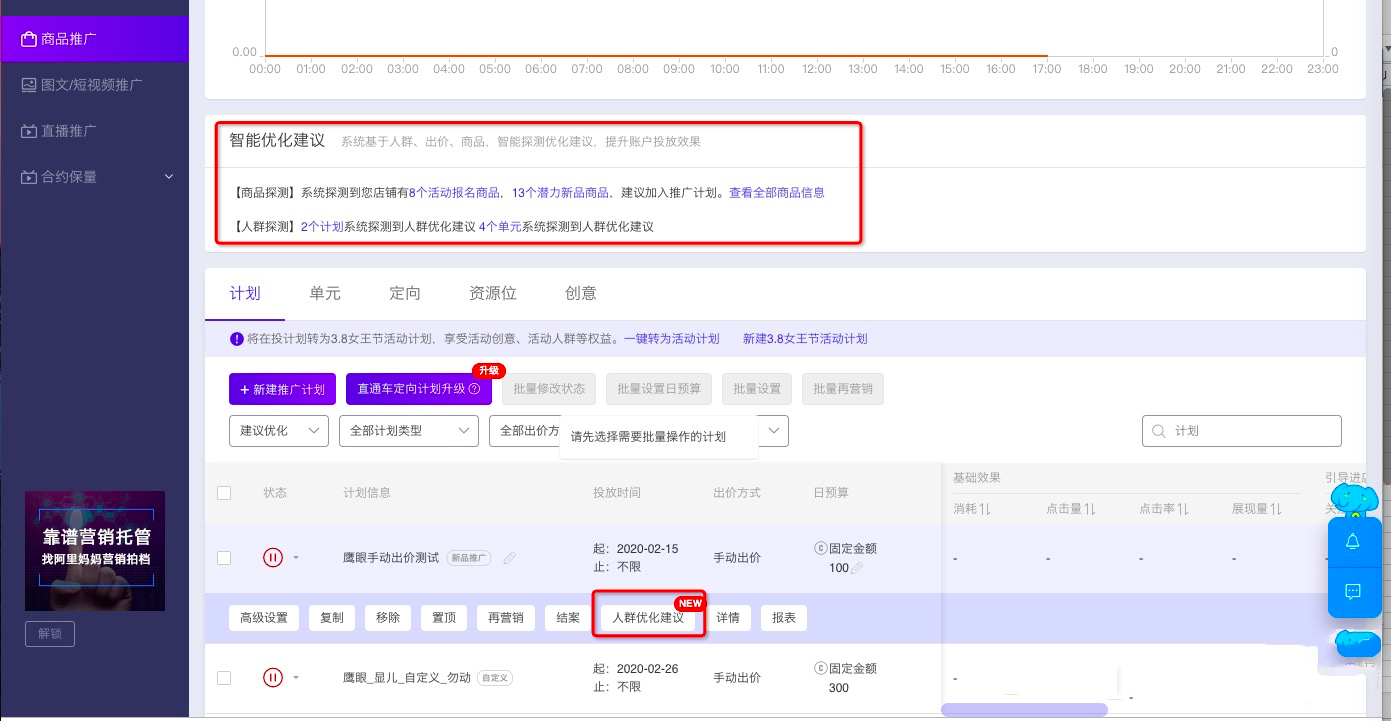1391x721 pixels.
Task: Click the 新建推广计划 button
Action: click(282, 389)
